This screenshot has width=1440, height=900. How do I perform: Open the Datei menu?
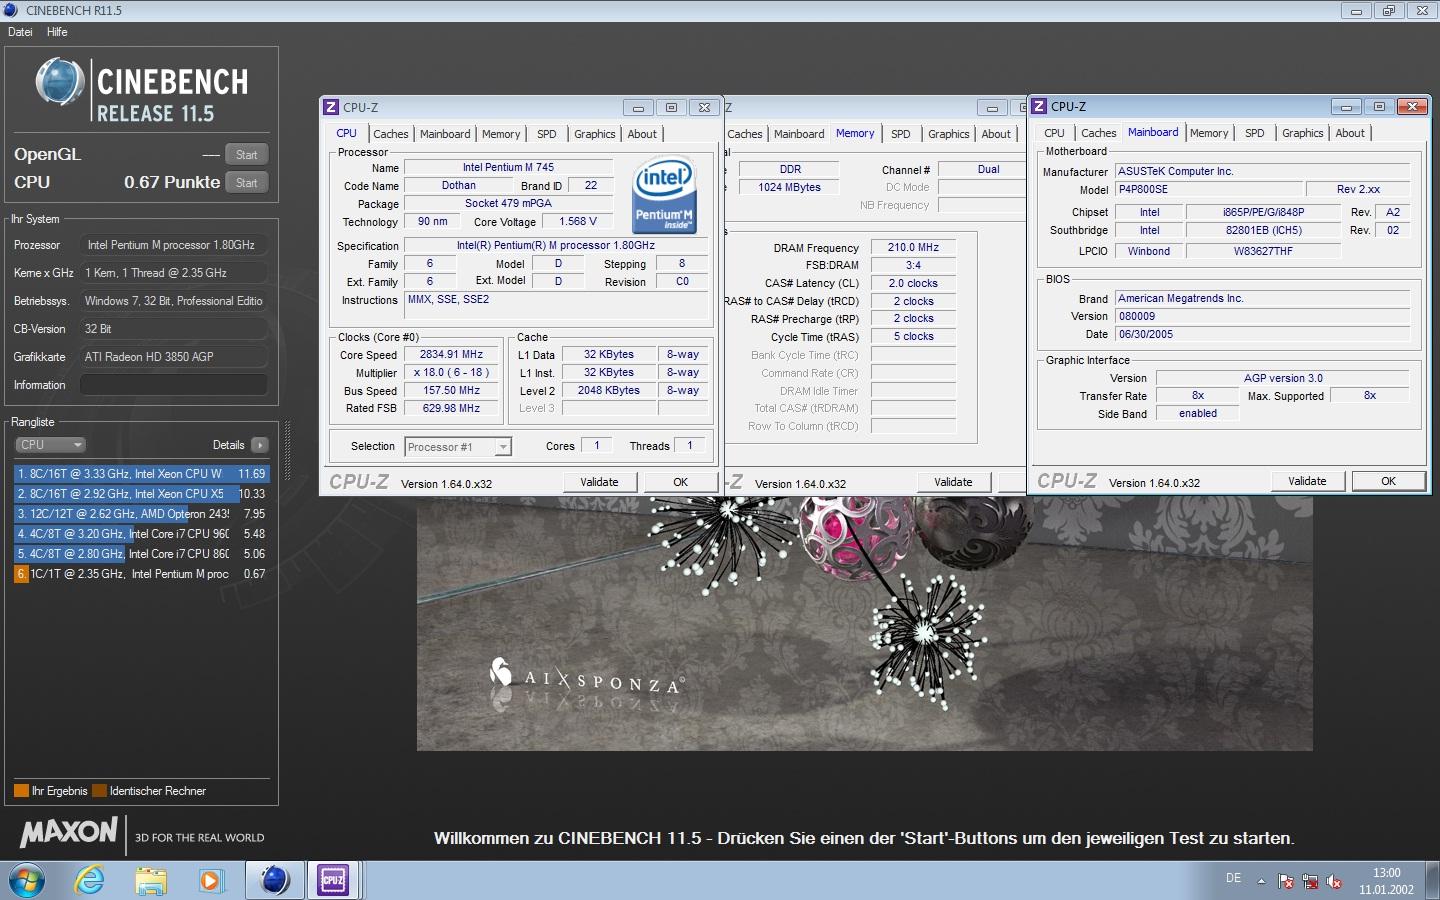click(x=20, y=32)
